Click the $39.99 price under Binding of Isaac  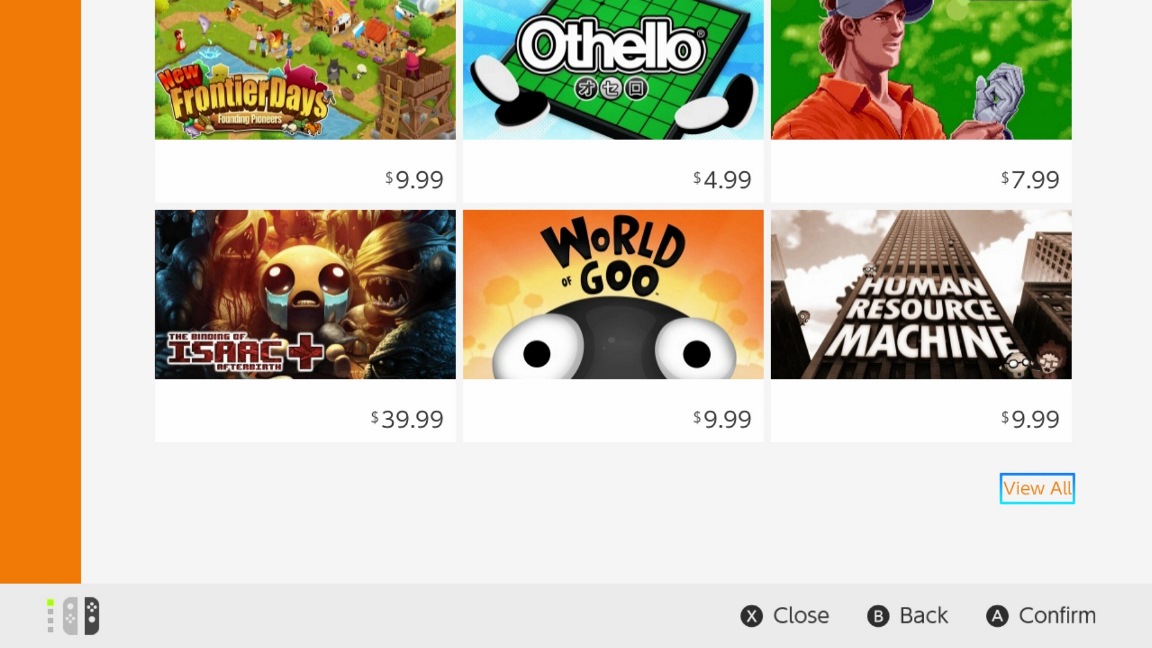408,419
